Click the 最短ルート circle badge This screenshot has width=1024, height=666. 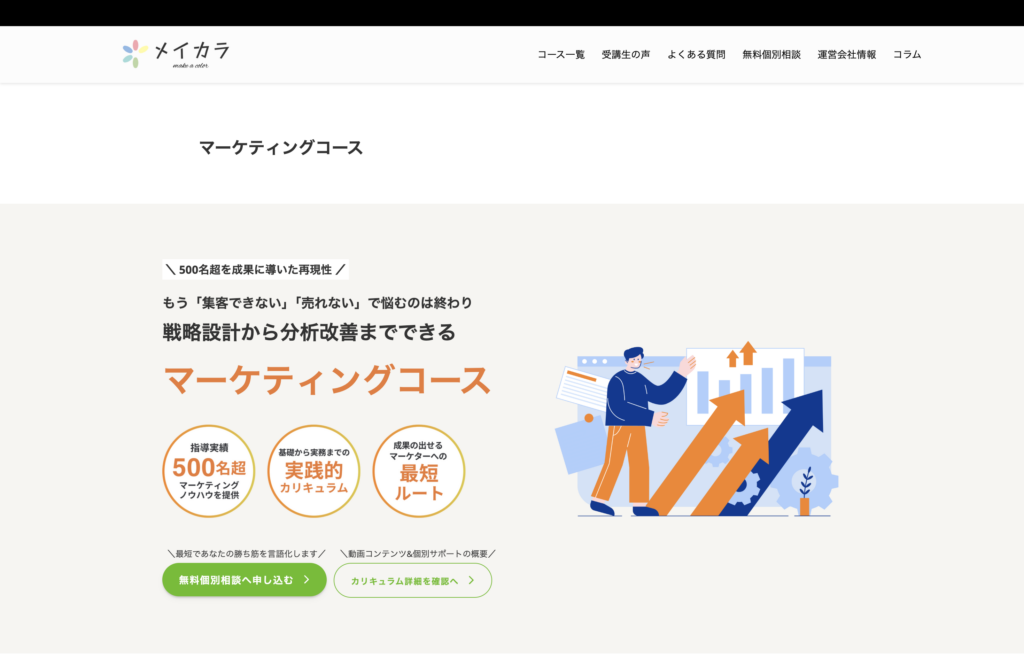419,471
